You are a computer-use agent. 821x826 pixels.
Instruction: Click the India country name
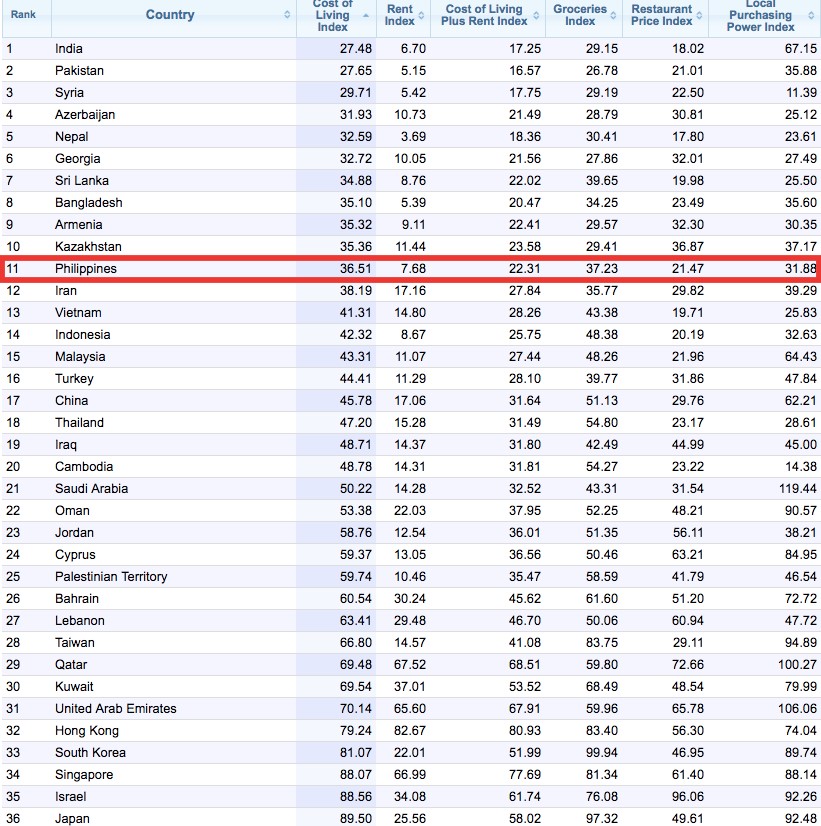click(x=69, y=49)
